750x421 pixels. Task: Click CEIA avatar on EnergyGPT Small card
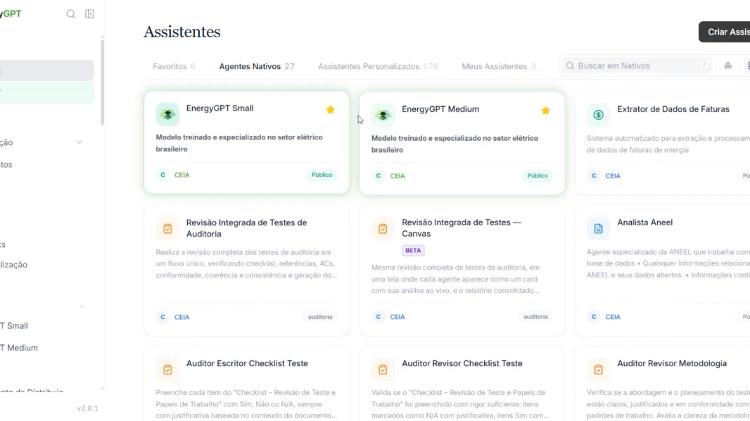(x=163, y=175)
